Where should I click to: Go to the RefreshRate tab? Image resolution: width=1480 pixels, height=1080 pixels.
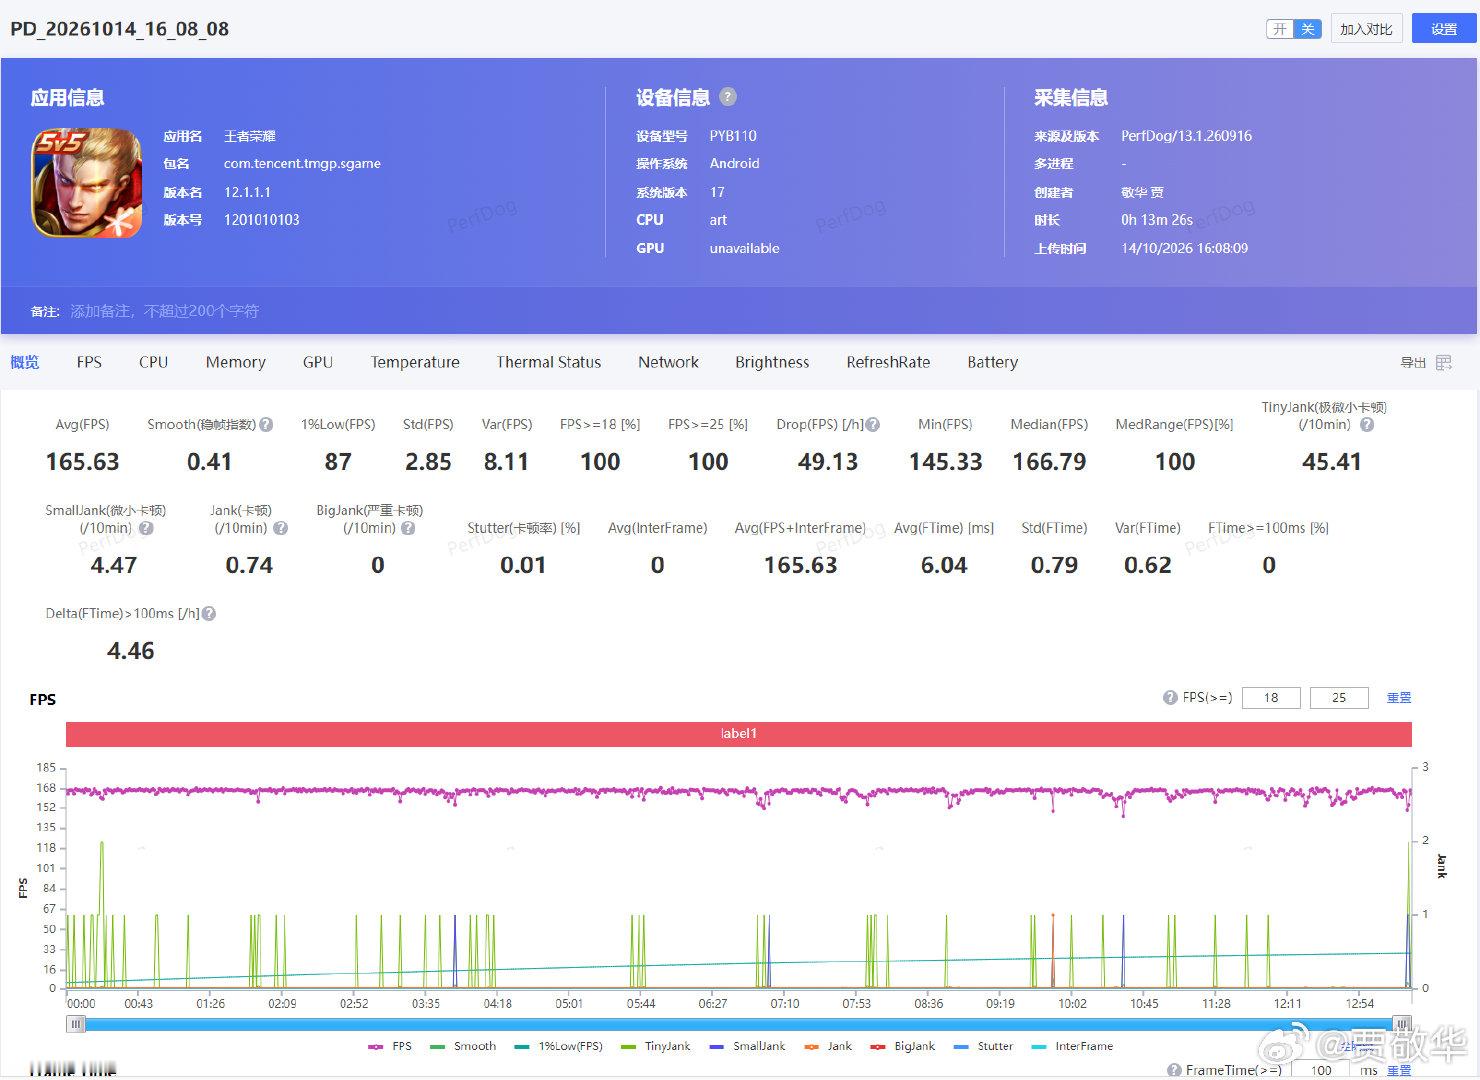tap(888, 362)
